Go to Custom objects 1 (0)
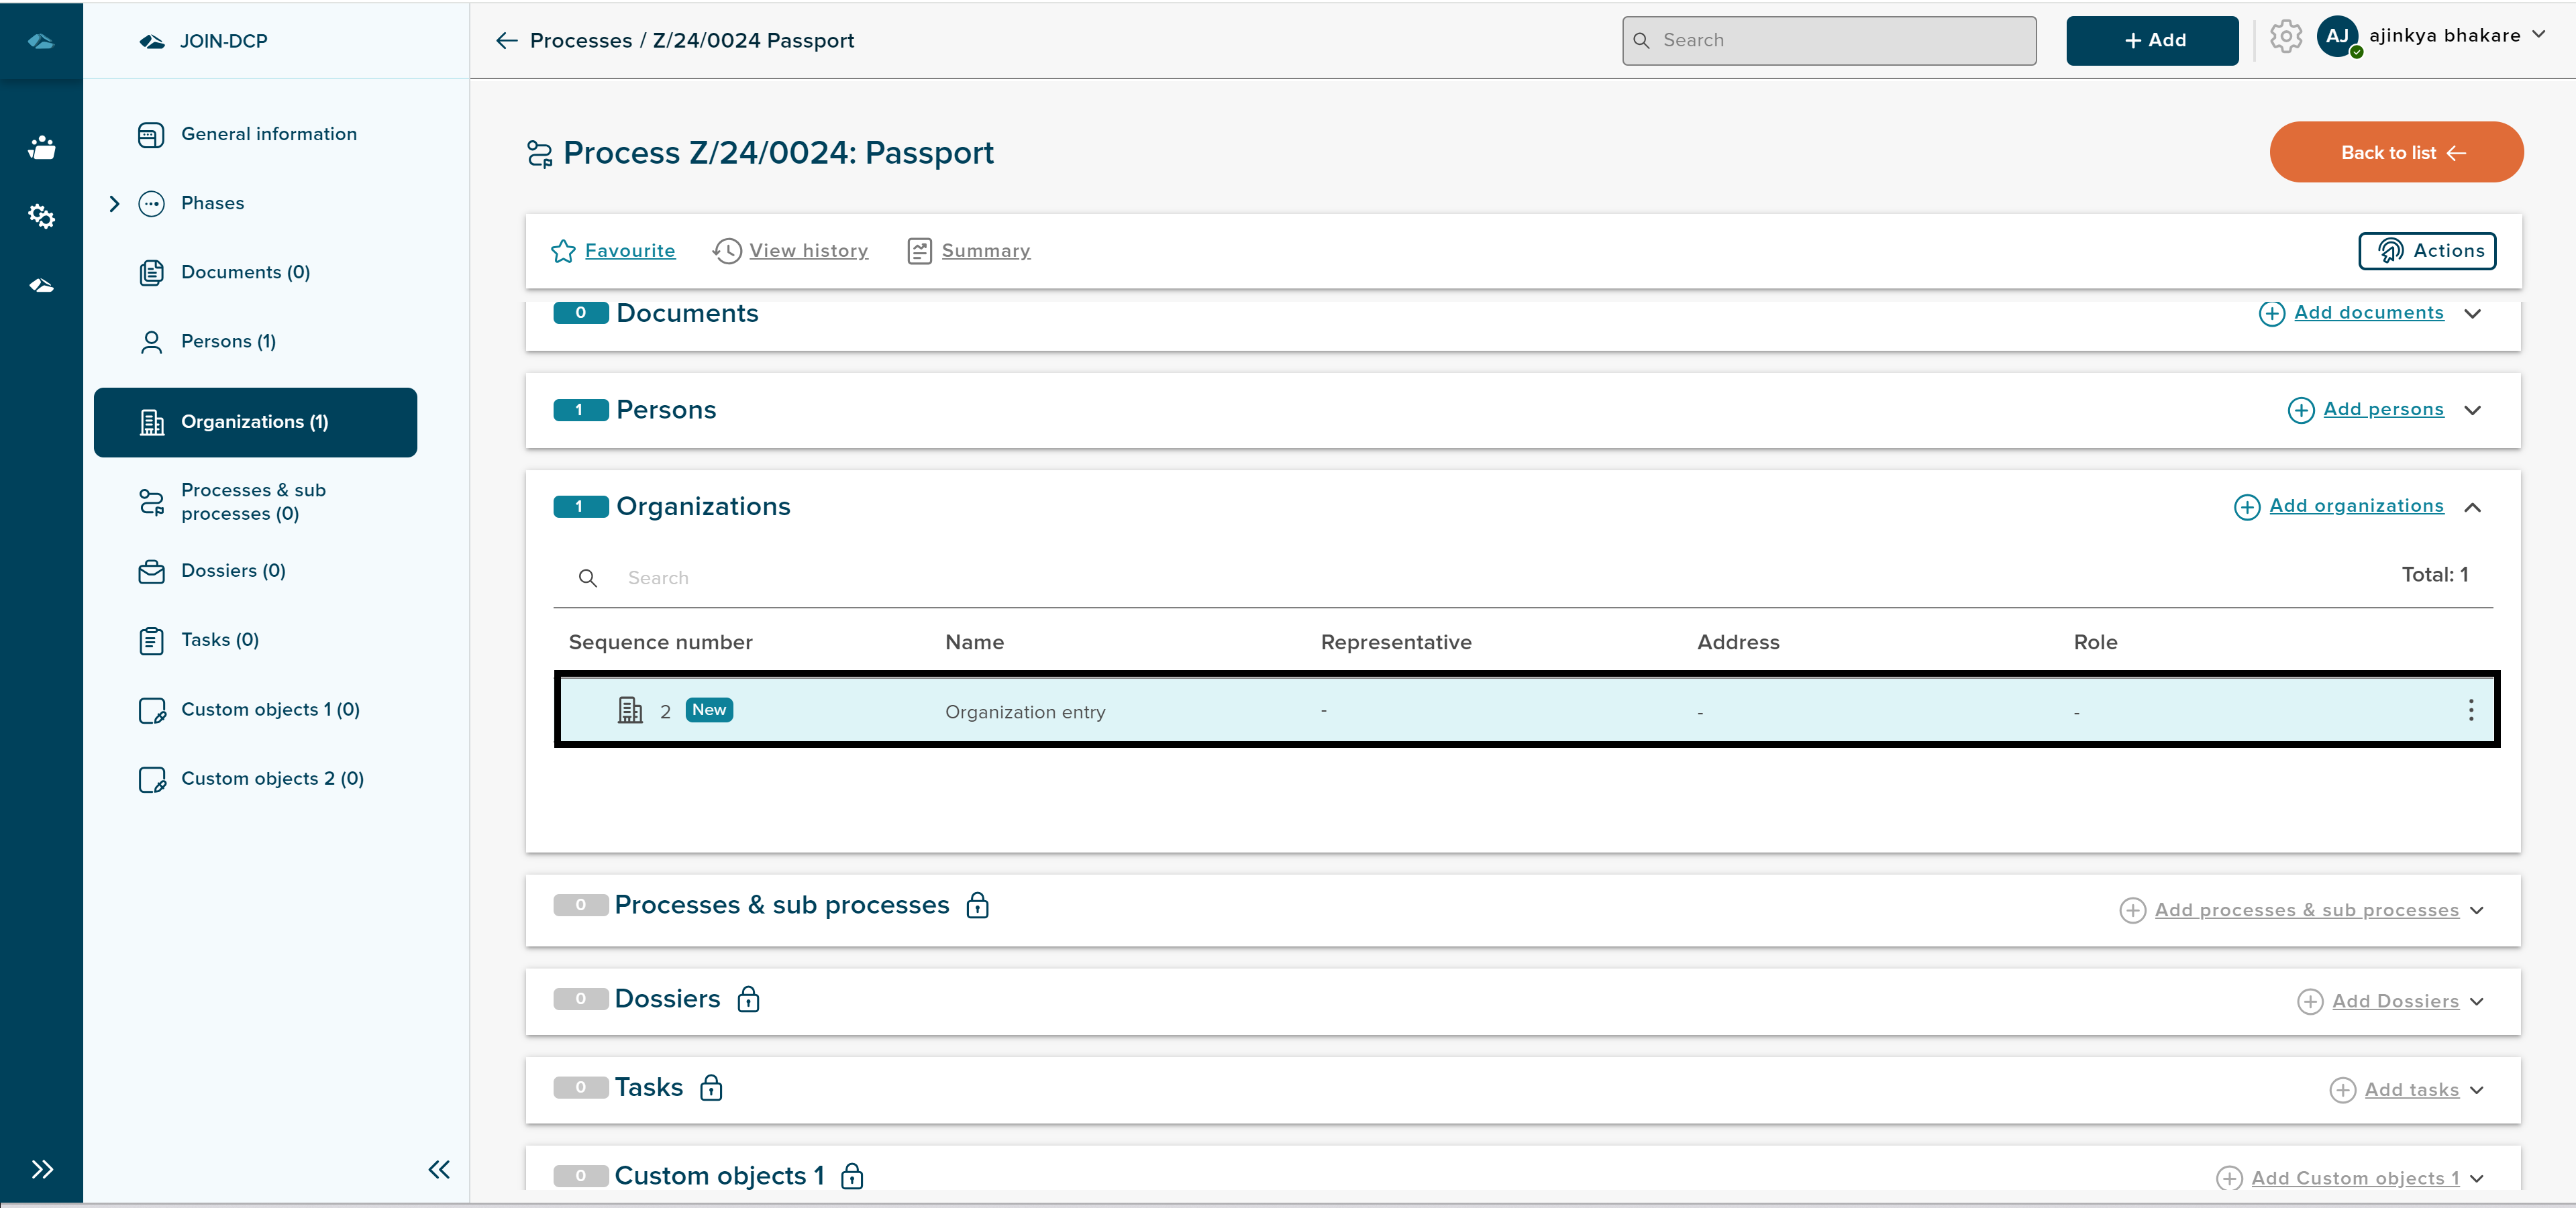 pos(270,710)
